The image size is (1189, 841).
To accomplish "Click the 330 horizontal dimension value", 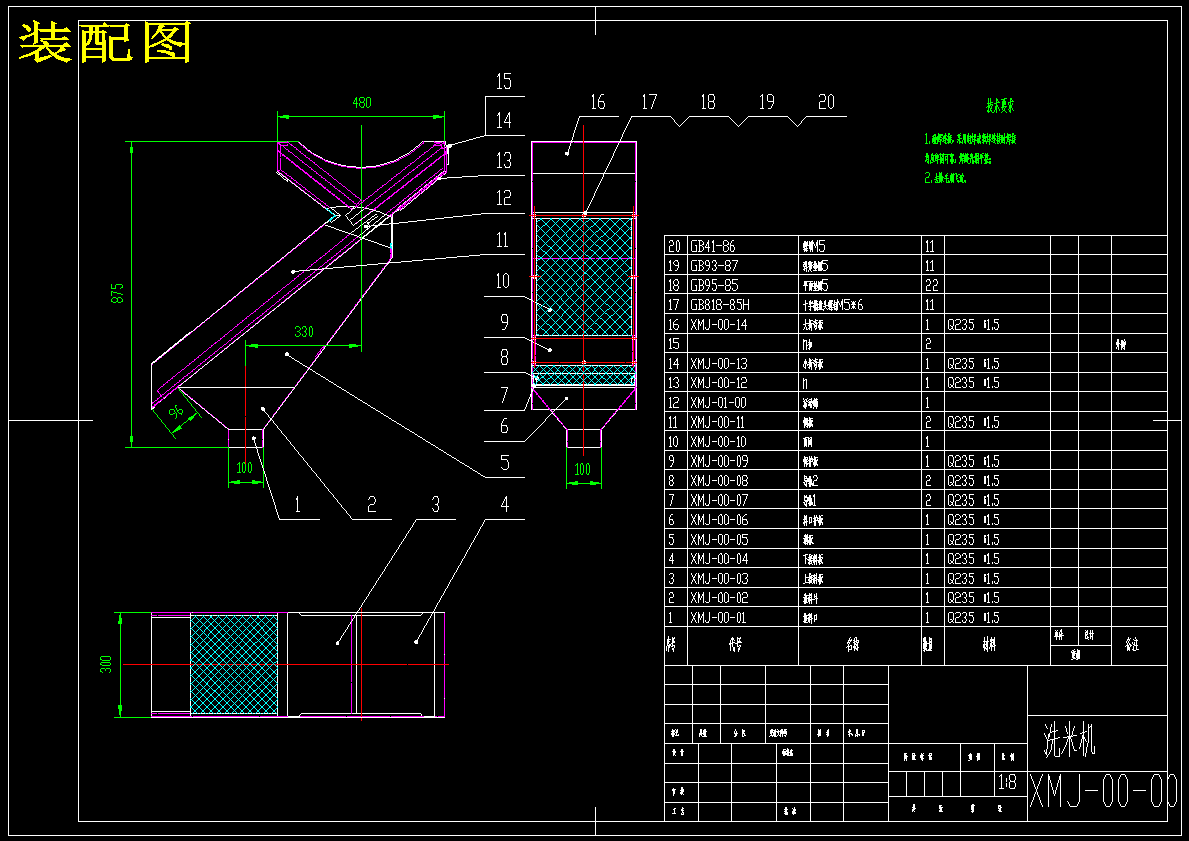I will (x=304, y=332).
